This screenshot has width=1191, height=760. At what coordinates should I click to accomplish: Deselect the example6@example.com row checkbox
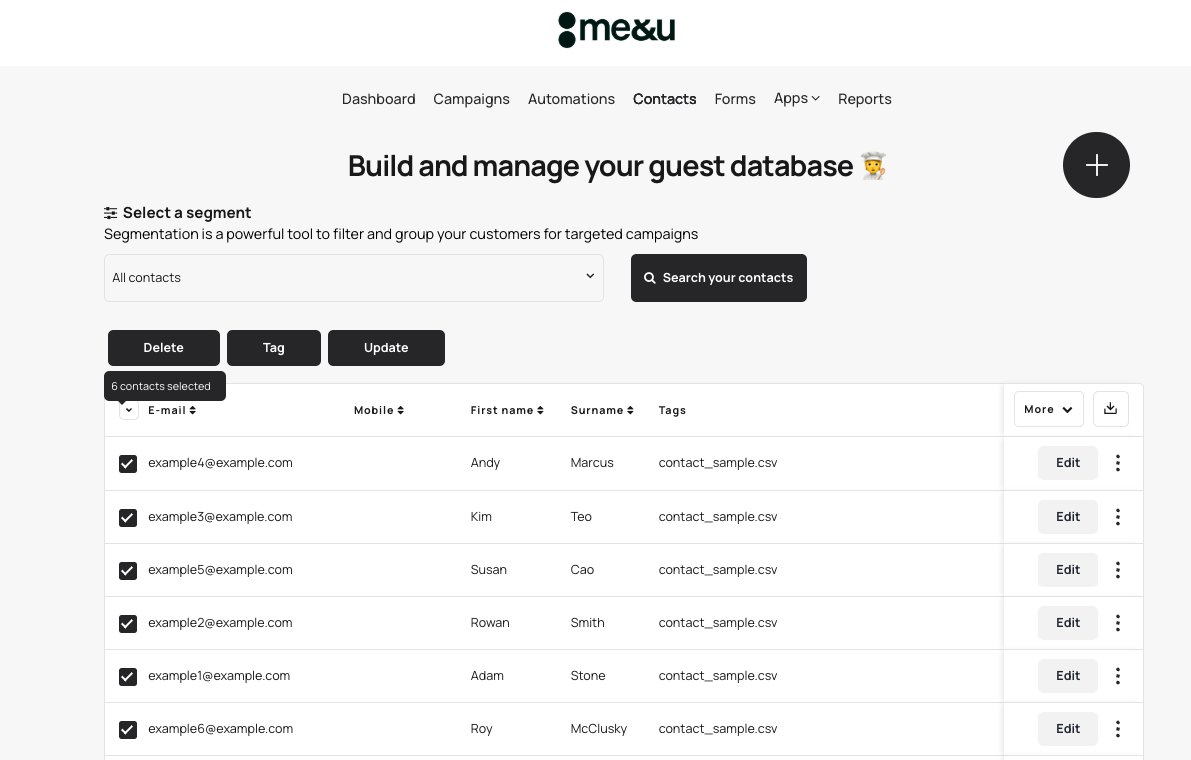(128, 729)
